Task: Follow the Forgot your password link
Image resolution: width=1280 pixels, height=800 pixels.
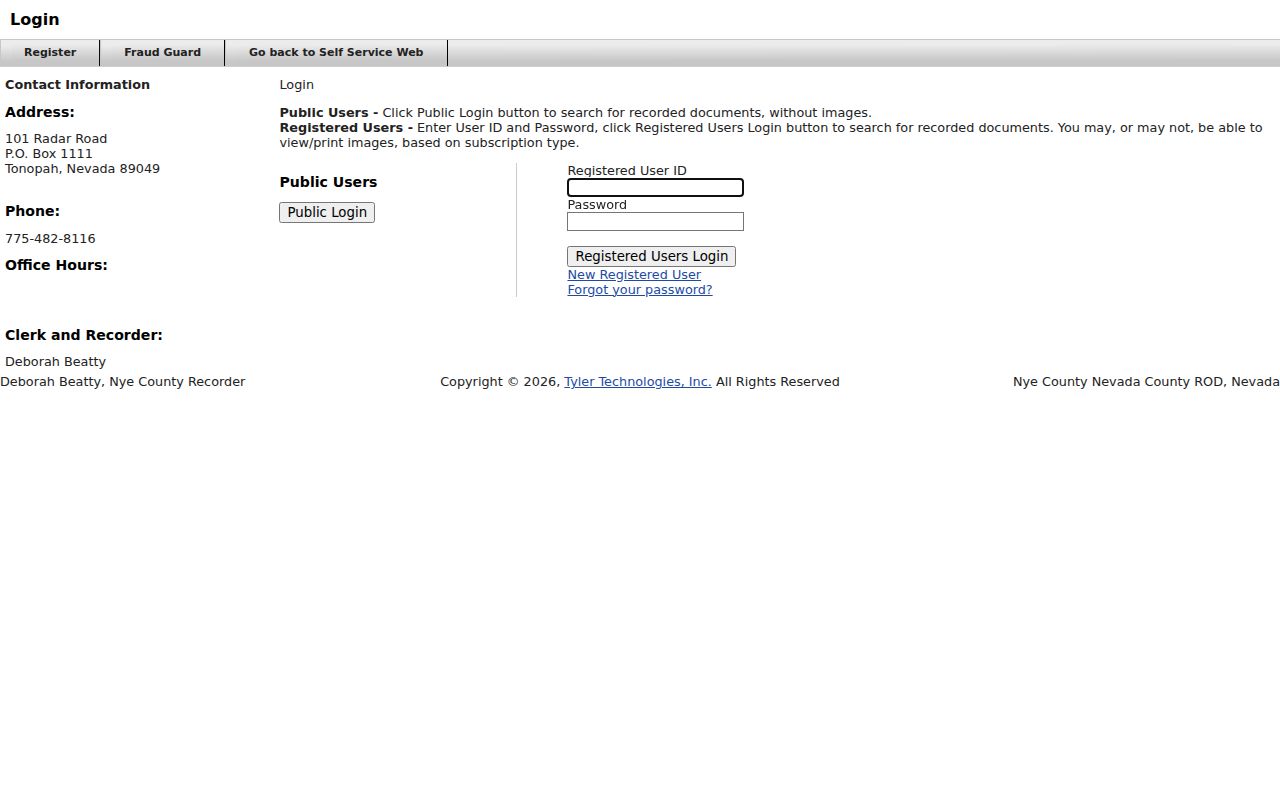Action: tap(640, 290)
